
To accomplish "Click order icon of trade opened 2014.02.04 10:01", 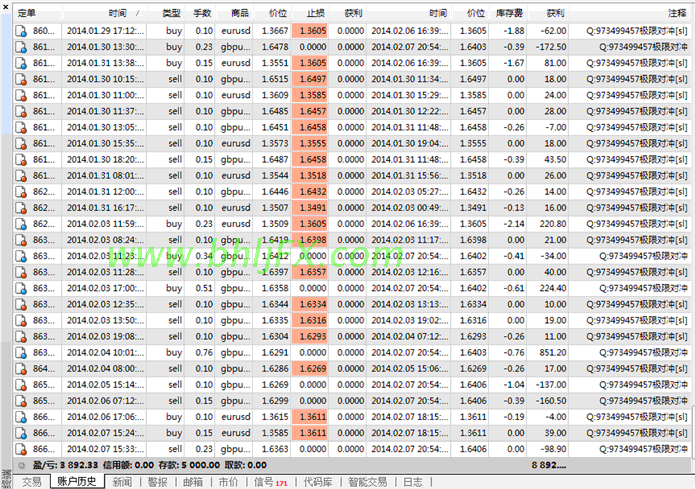I will point(21,353).
